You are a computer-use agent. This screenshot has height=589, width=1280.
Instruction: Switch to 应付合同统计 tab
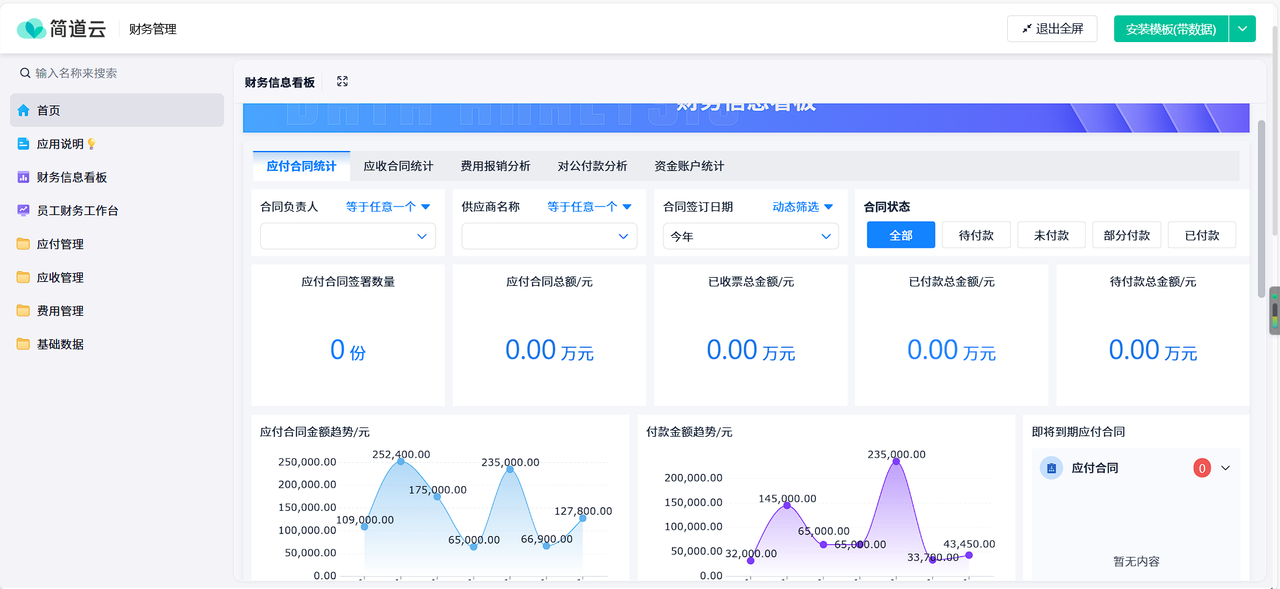pos(301,166)
